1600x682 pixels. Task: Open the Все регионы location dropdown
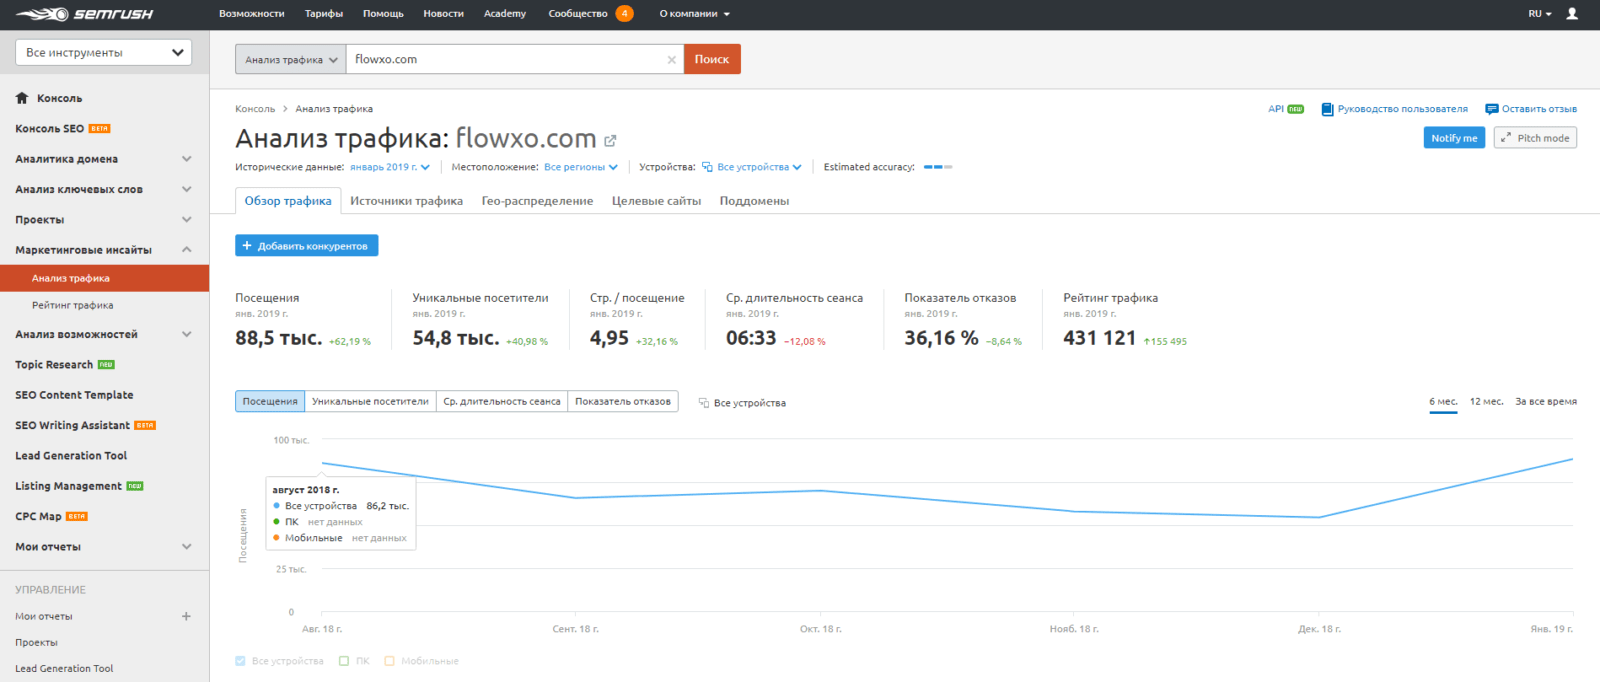[x=581, y=167]
